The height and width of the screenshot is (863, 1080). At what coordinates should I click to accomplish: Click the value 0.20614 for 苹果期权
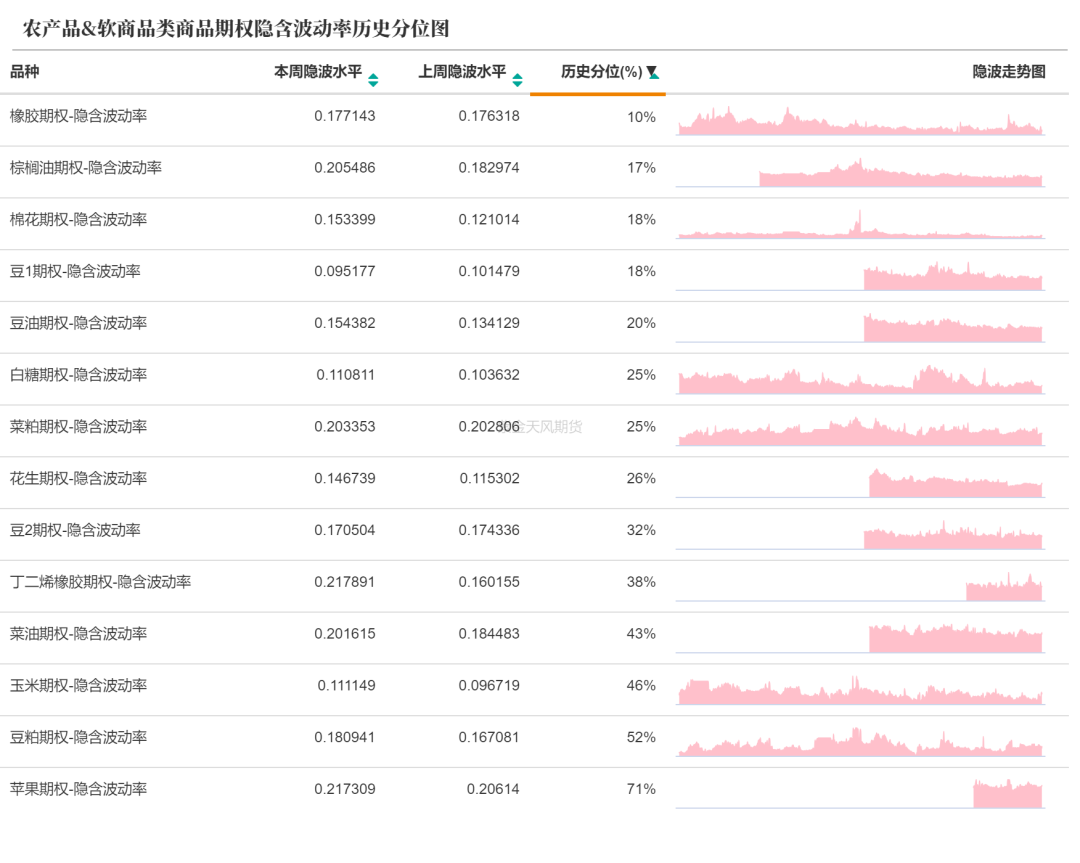(x=493, y=789)
